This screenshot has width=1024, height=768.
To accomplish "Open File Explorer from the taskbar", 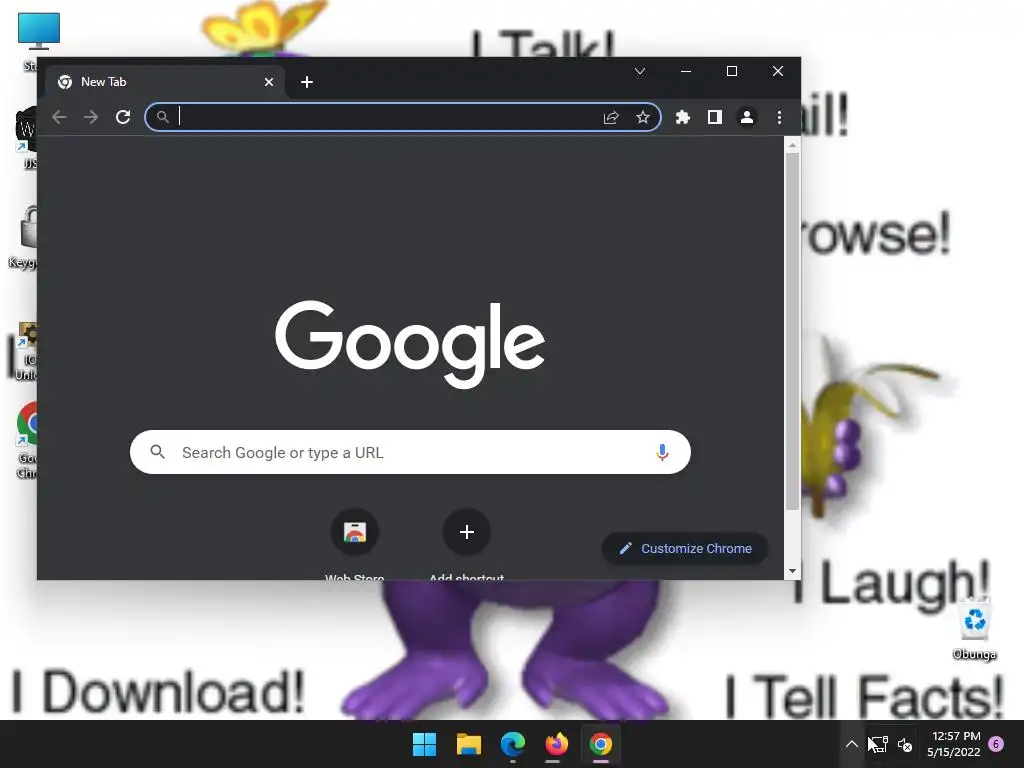I will click(469, 744).
